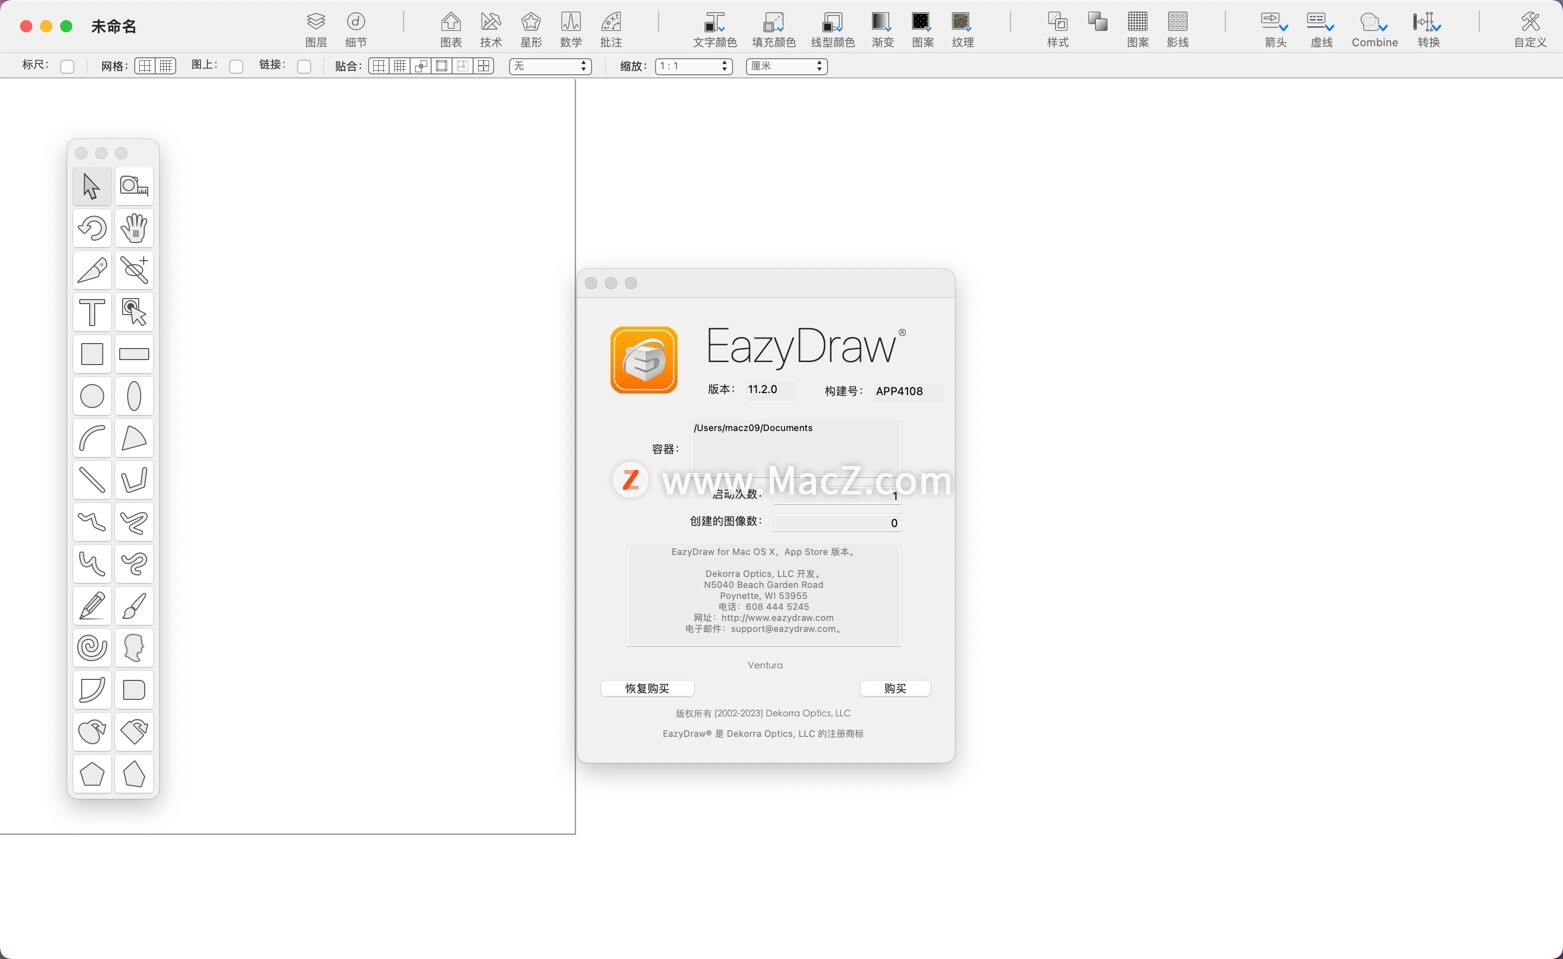1563x959 pixels.
Task: Open the 无 snap dropdown
Action: [x=550, y=66]
